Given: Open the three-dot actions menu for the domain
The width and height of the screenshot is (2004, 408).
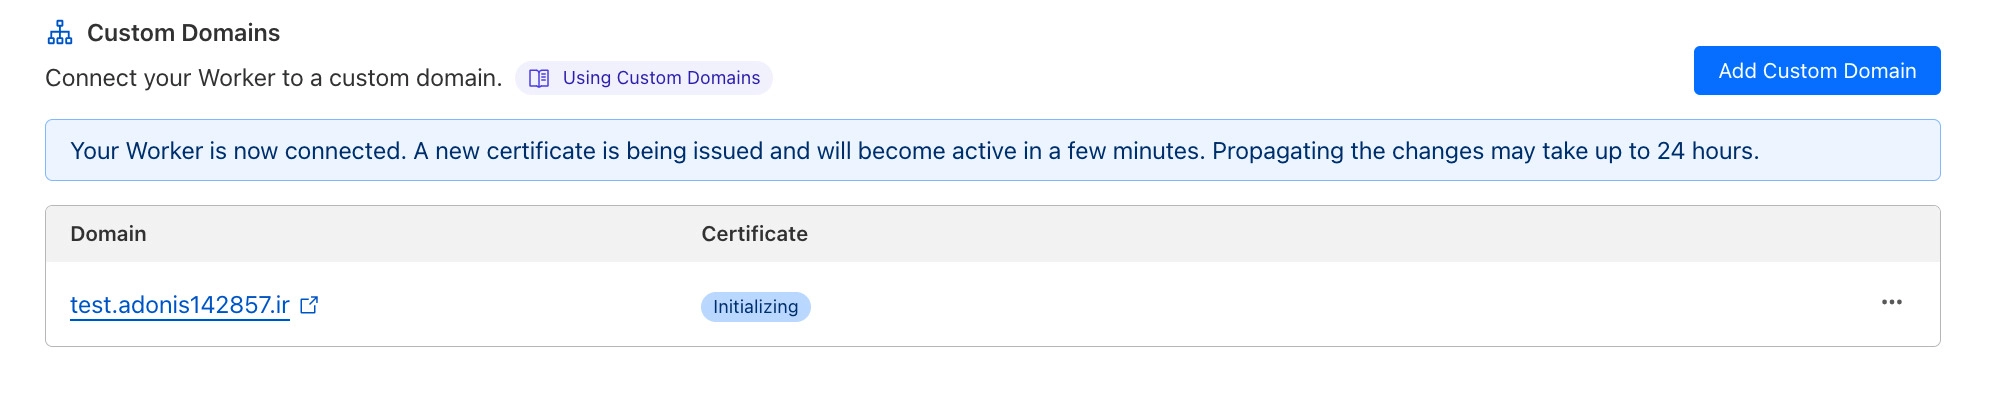Looking at the screenshot, I should tap(1891, 302).
